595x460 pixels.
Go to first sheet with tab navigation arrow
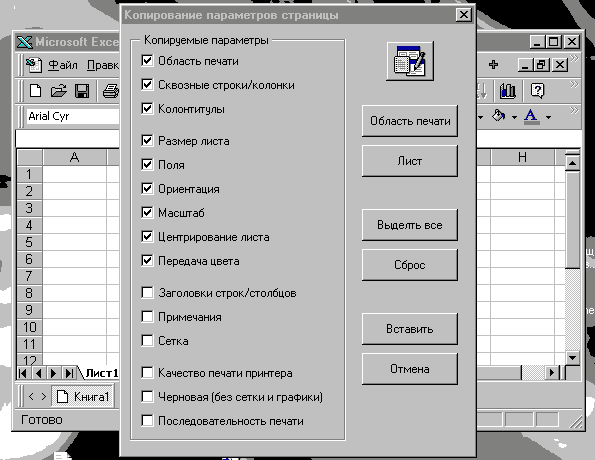tap(23, 373)
